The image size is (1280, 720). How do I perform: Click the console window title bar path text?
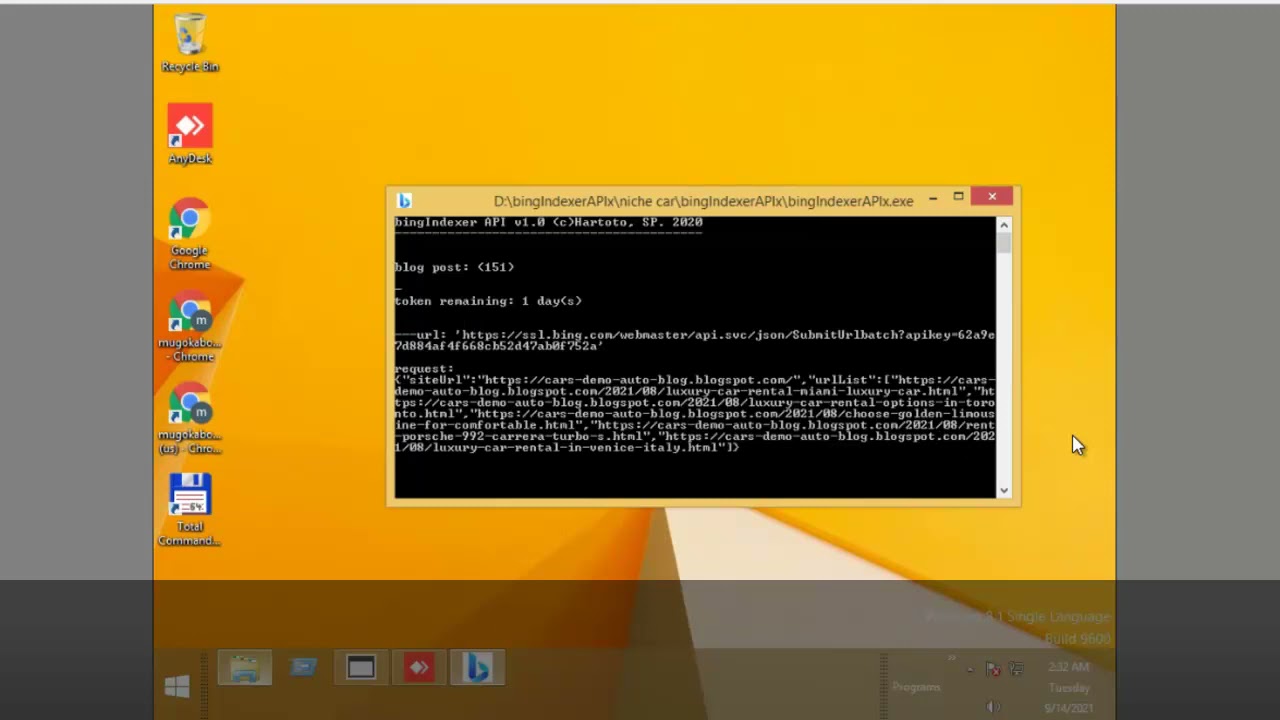pyautogui.click(x=703, y=201)
